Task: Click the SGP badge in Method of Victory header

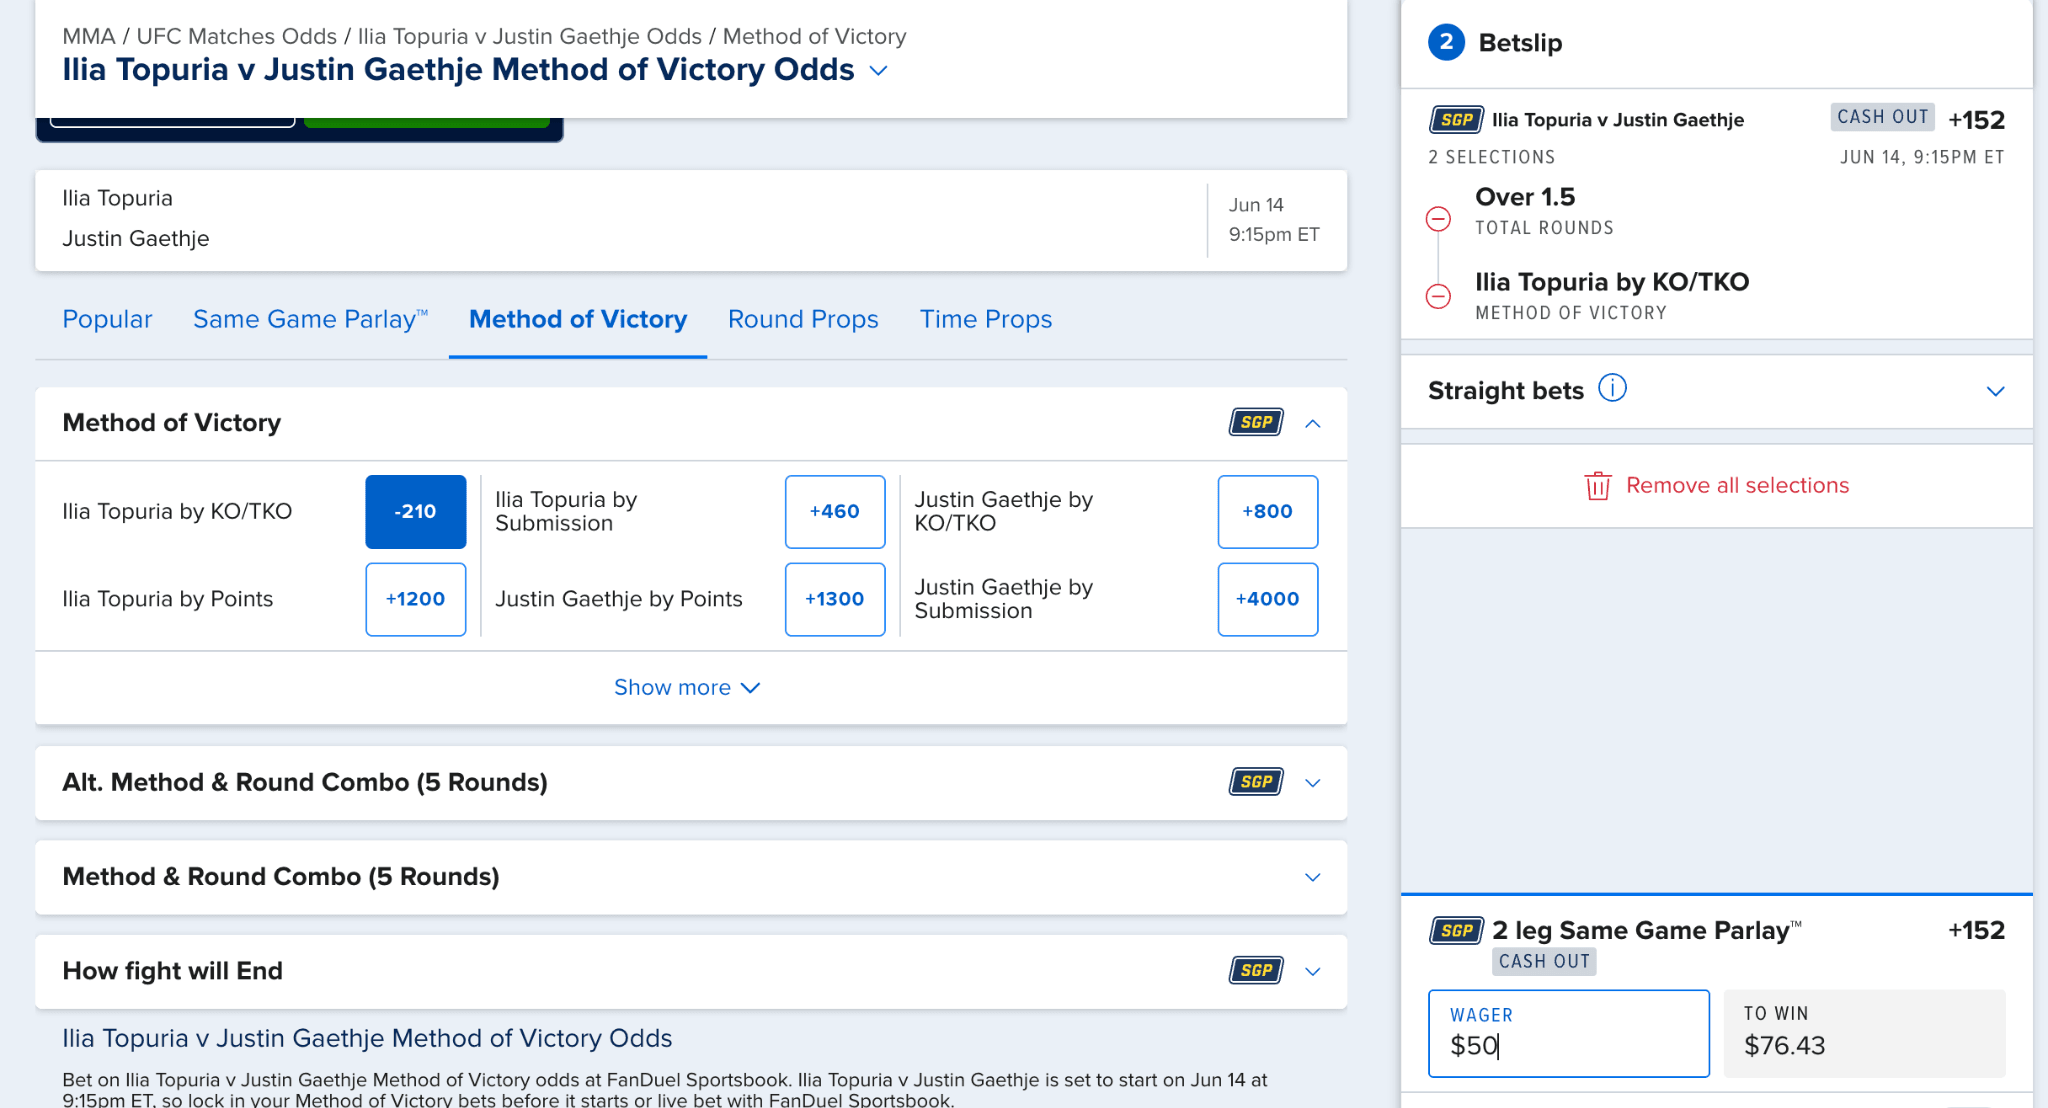Action: (x=1256, y=422)
